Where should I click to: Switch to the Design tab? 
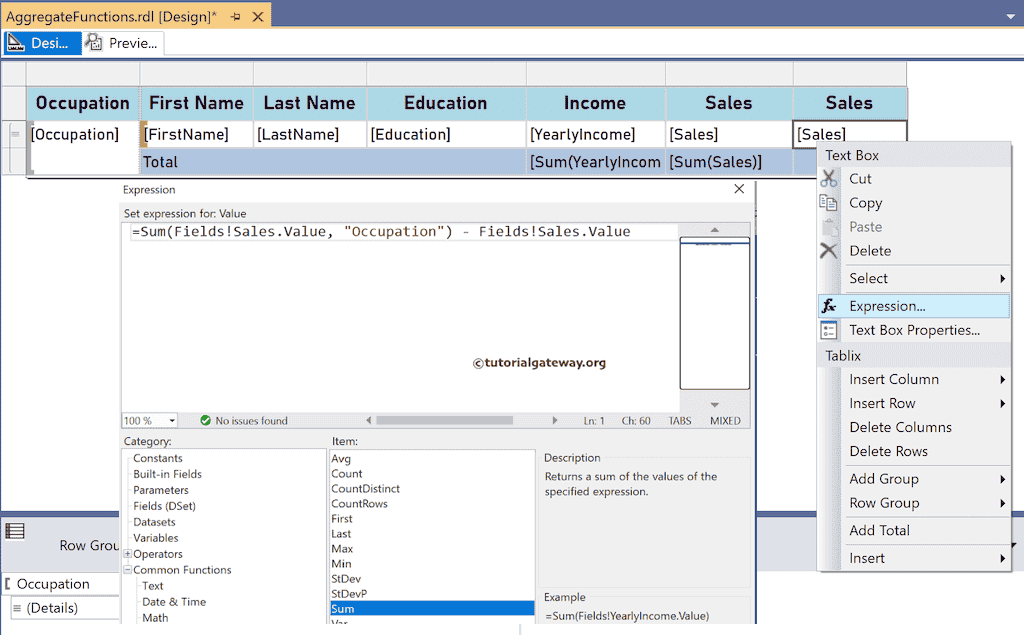click(42, 43)
